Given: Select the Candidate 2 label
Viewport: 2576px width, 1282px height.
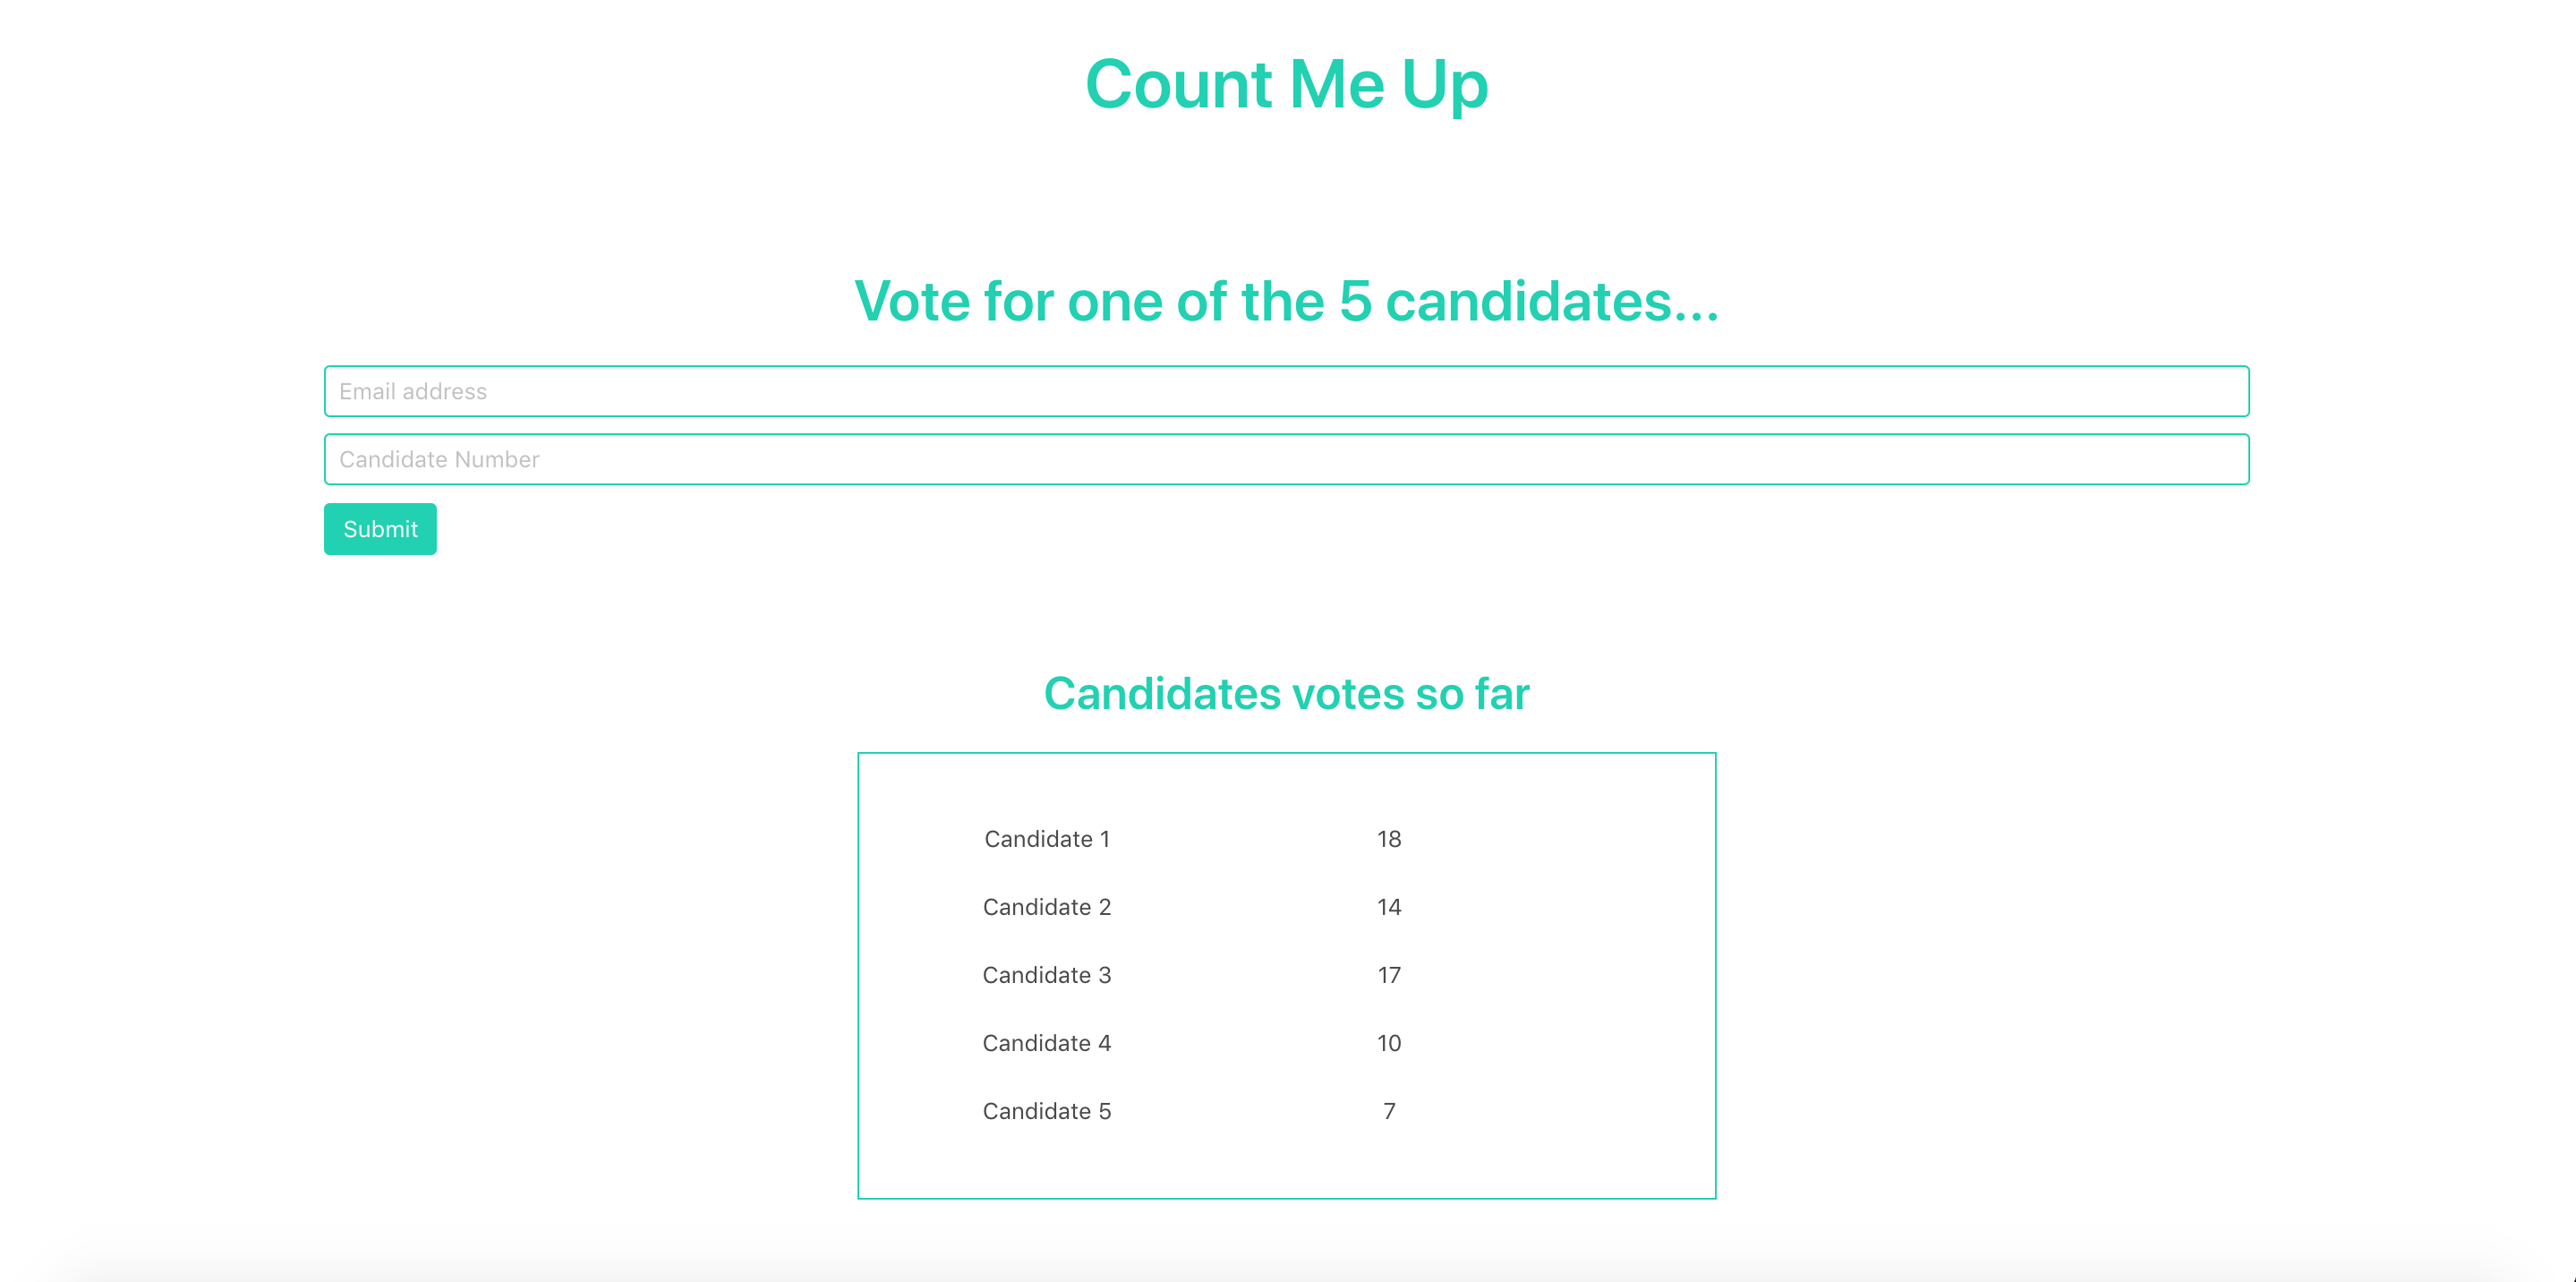Looking at the screenshot, I should pos(1047,907).
